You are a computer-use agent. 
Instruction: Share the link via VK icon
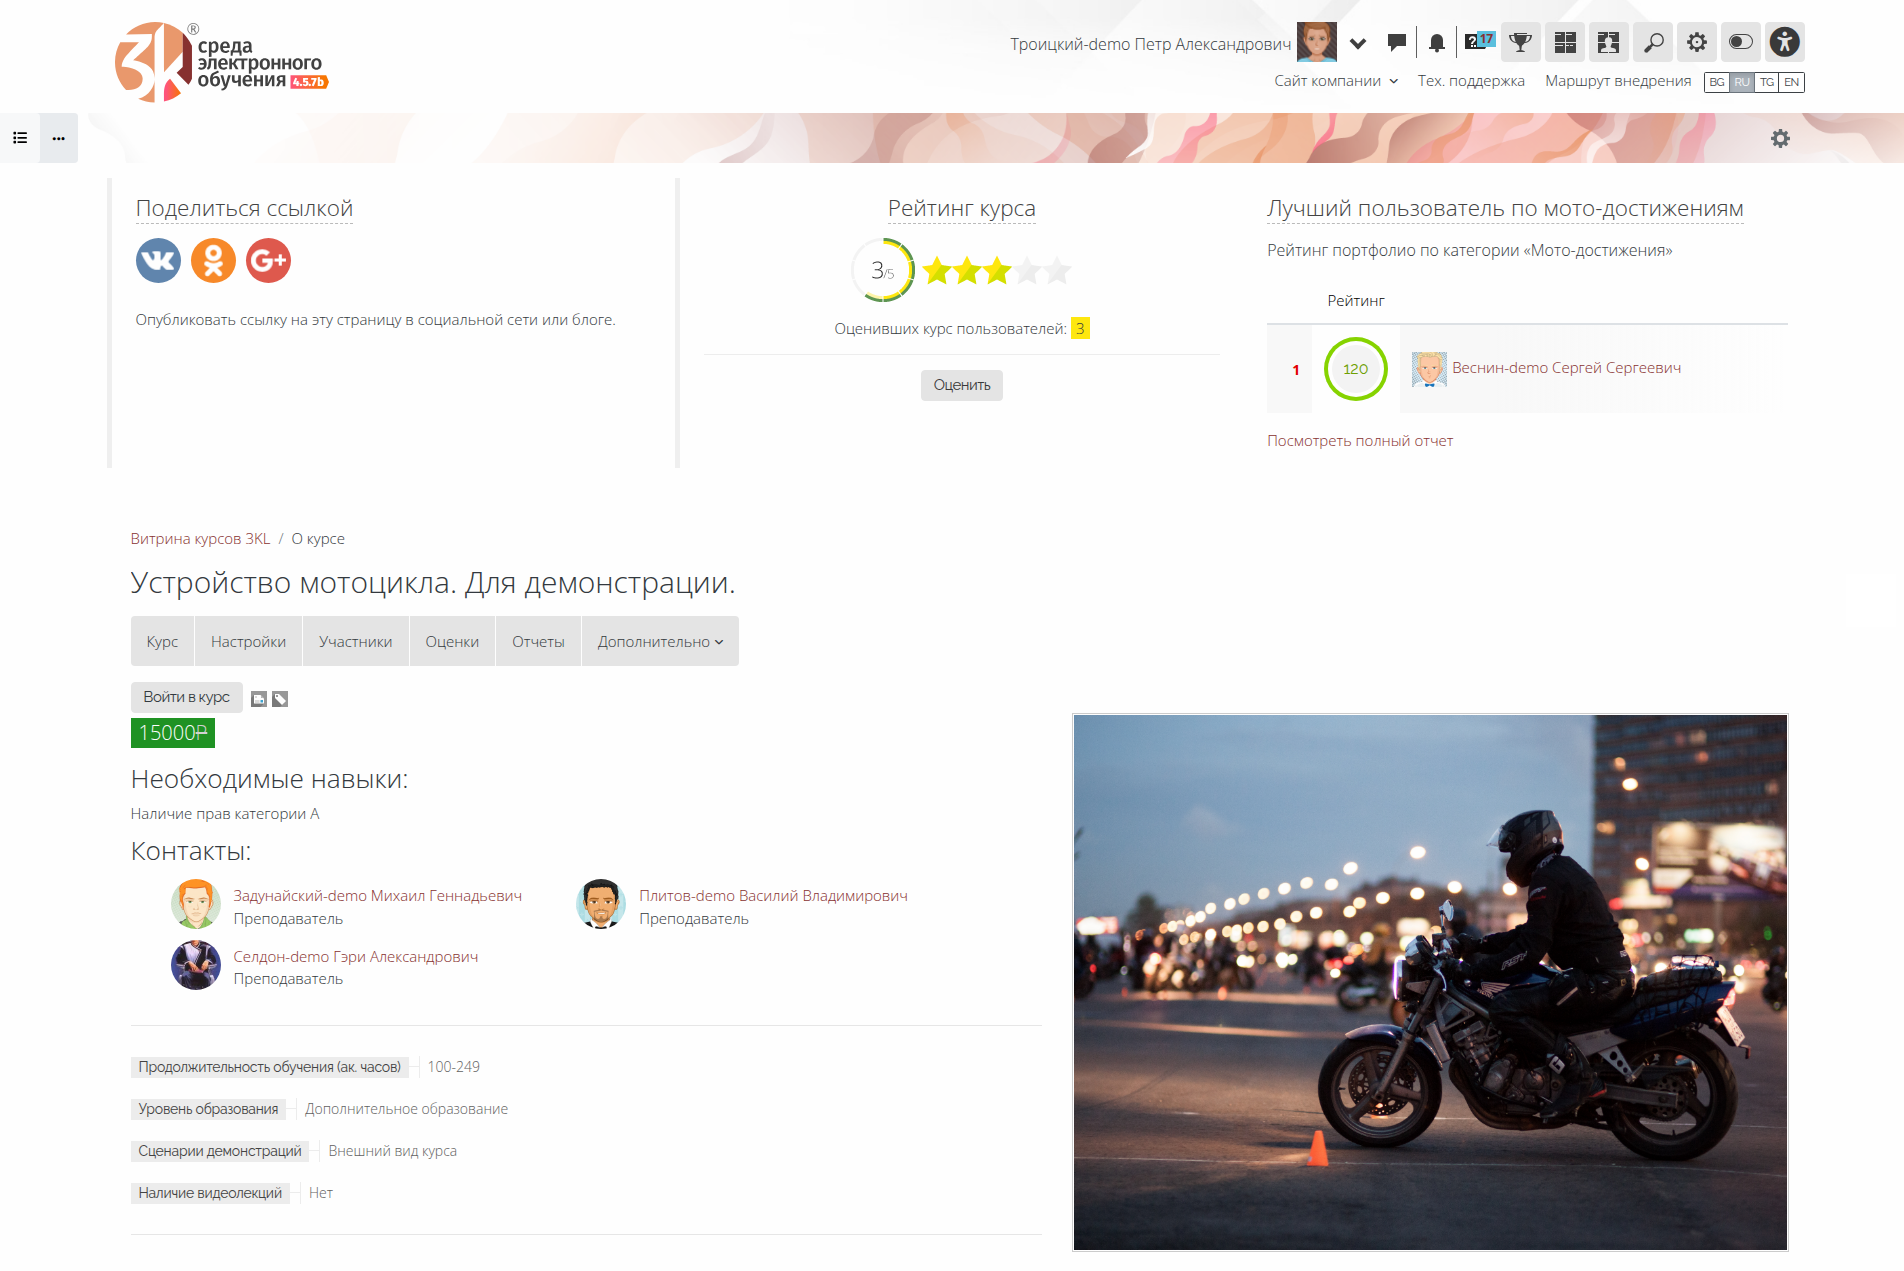(x=158, y=261)
